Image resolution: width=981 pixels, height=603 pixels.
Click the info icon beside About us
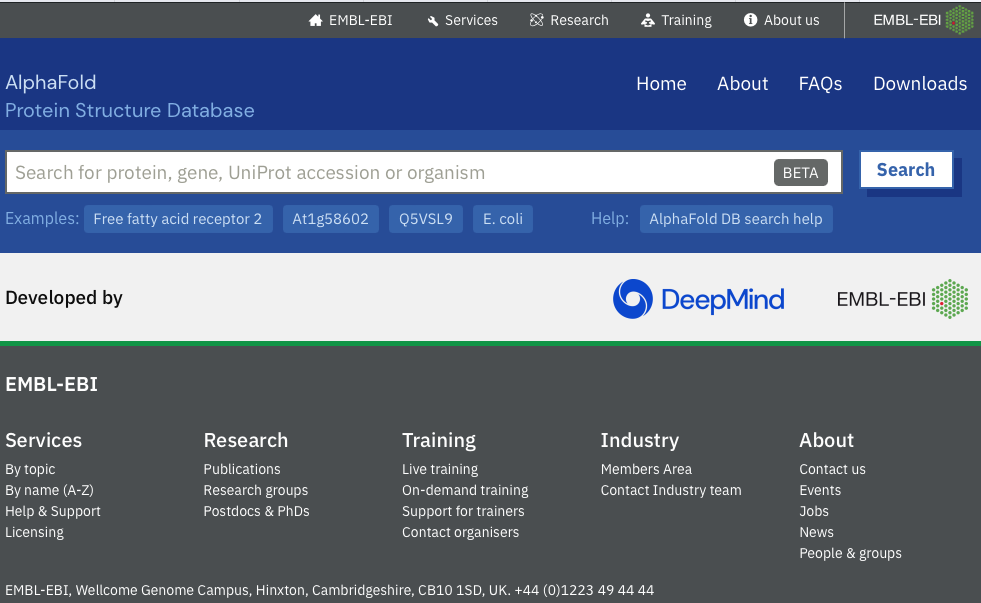point(750,20)
